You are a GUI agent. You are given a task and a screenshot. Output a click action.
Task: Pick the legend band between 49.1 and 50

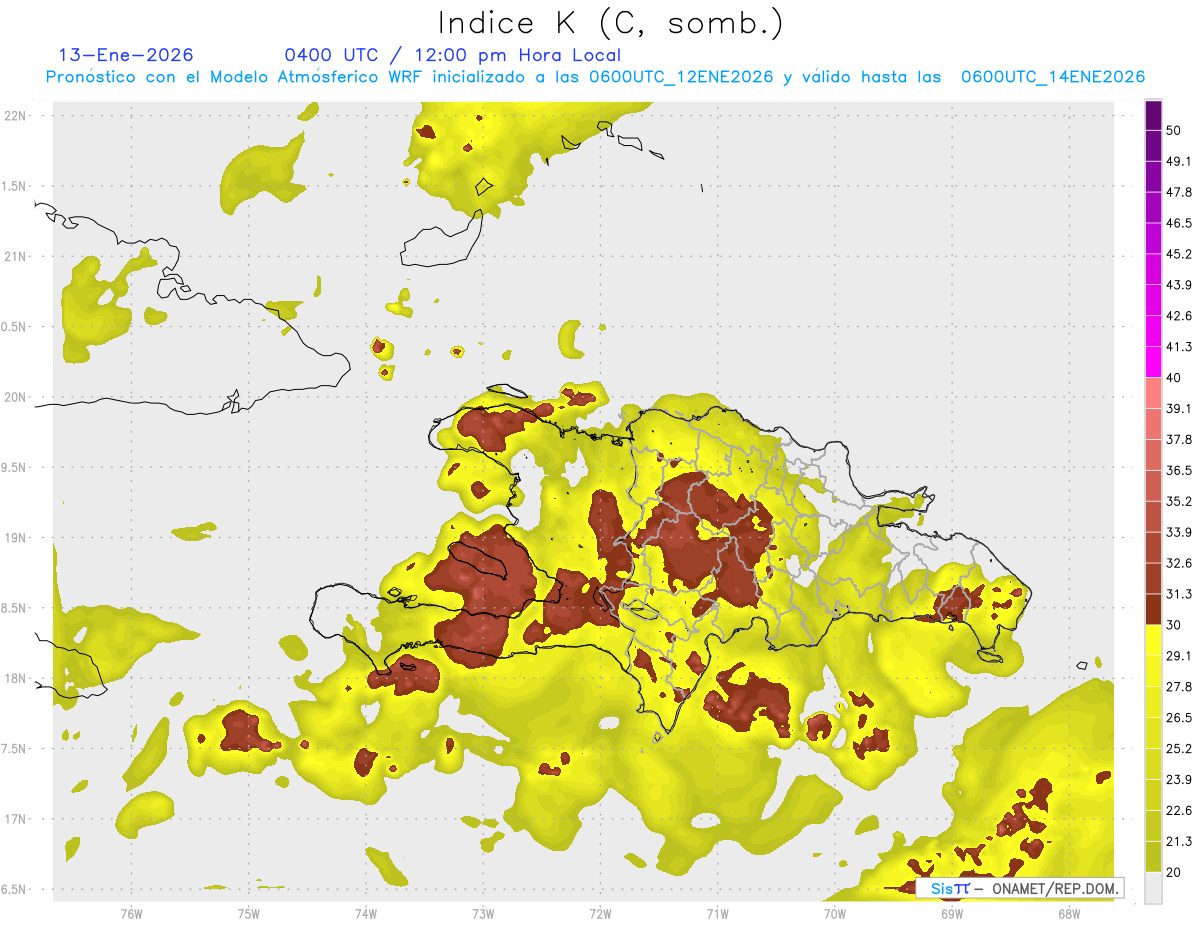(1153, 145)
